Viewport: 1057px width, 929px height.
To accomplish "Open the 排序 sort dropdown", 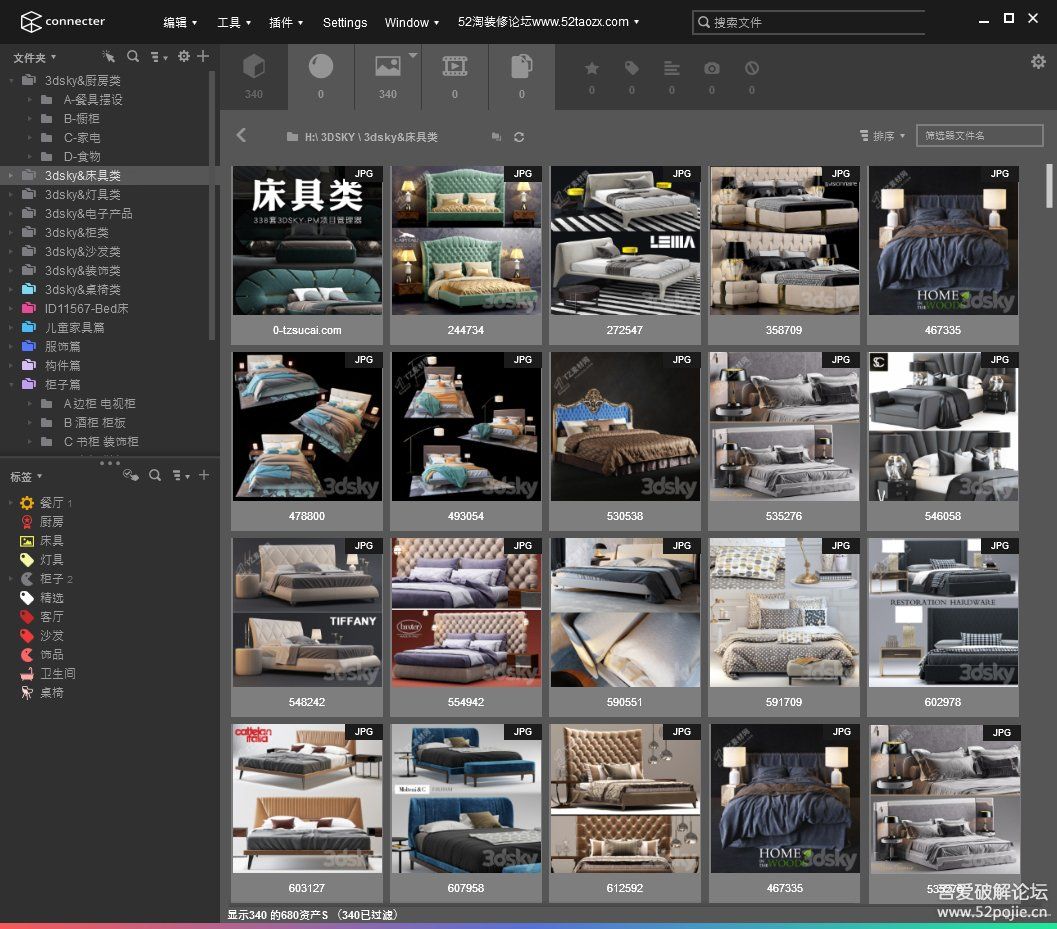I will [x=882, y=136].
